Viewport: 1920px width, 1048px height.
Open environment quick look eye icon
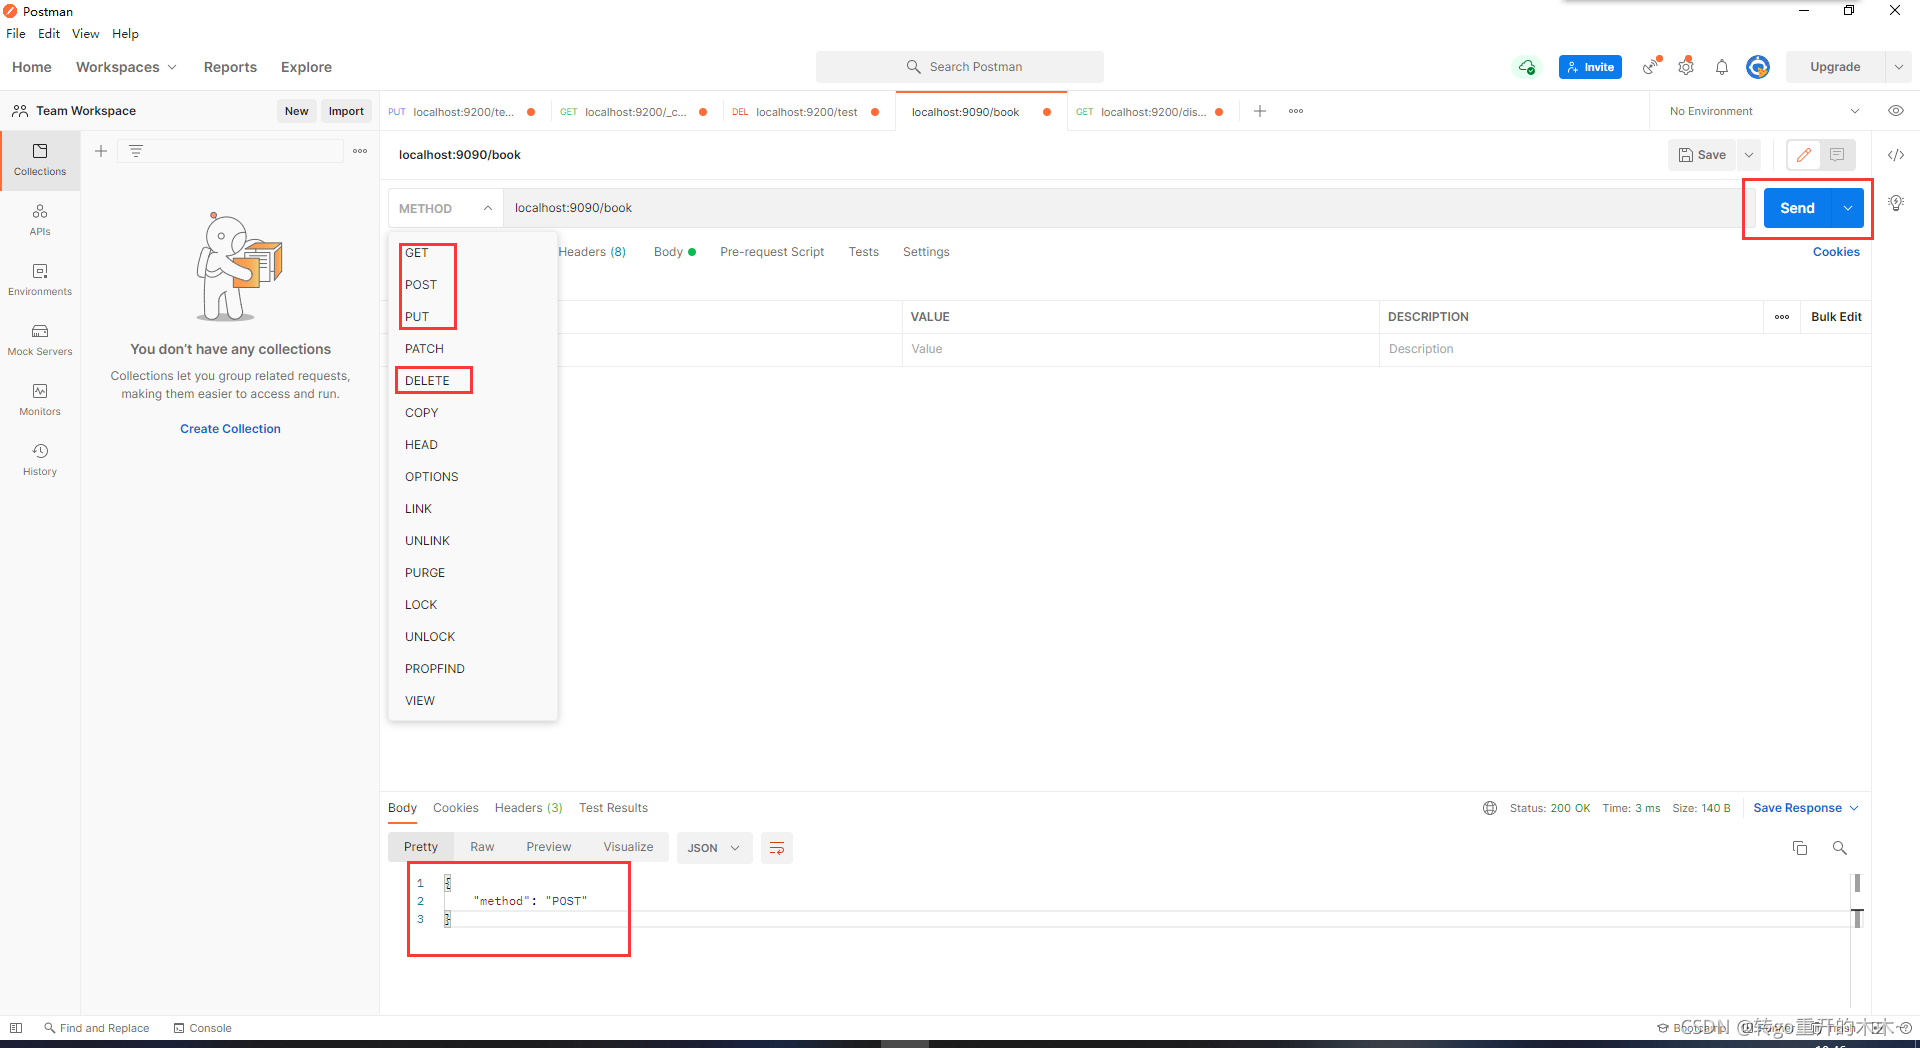click(1896, 111)
